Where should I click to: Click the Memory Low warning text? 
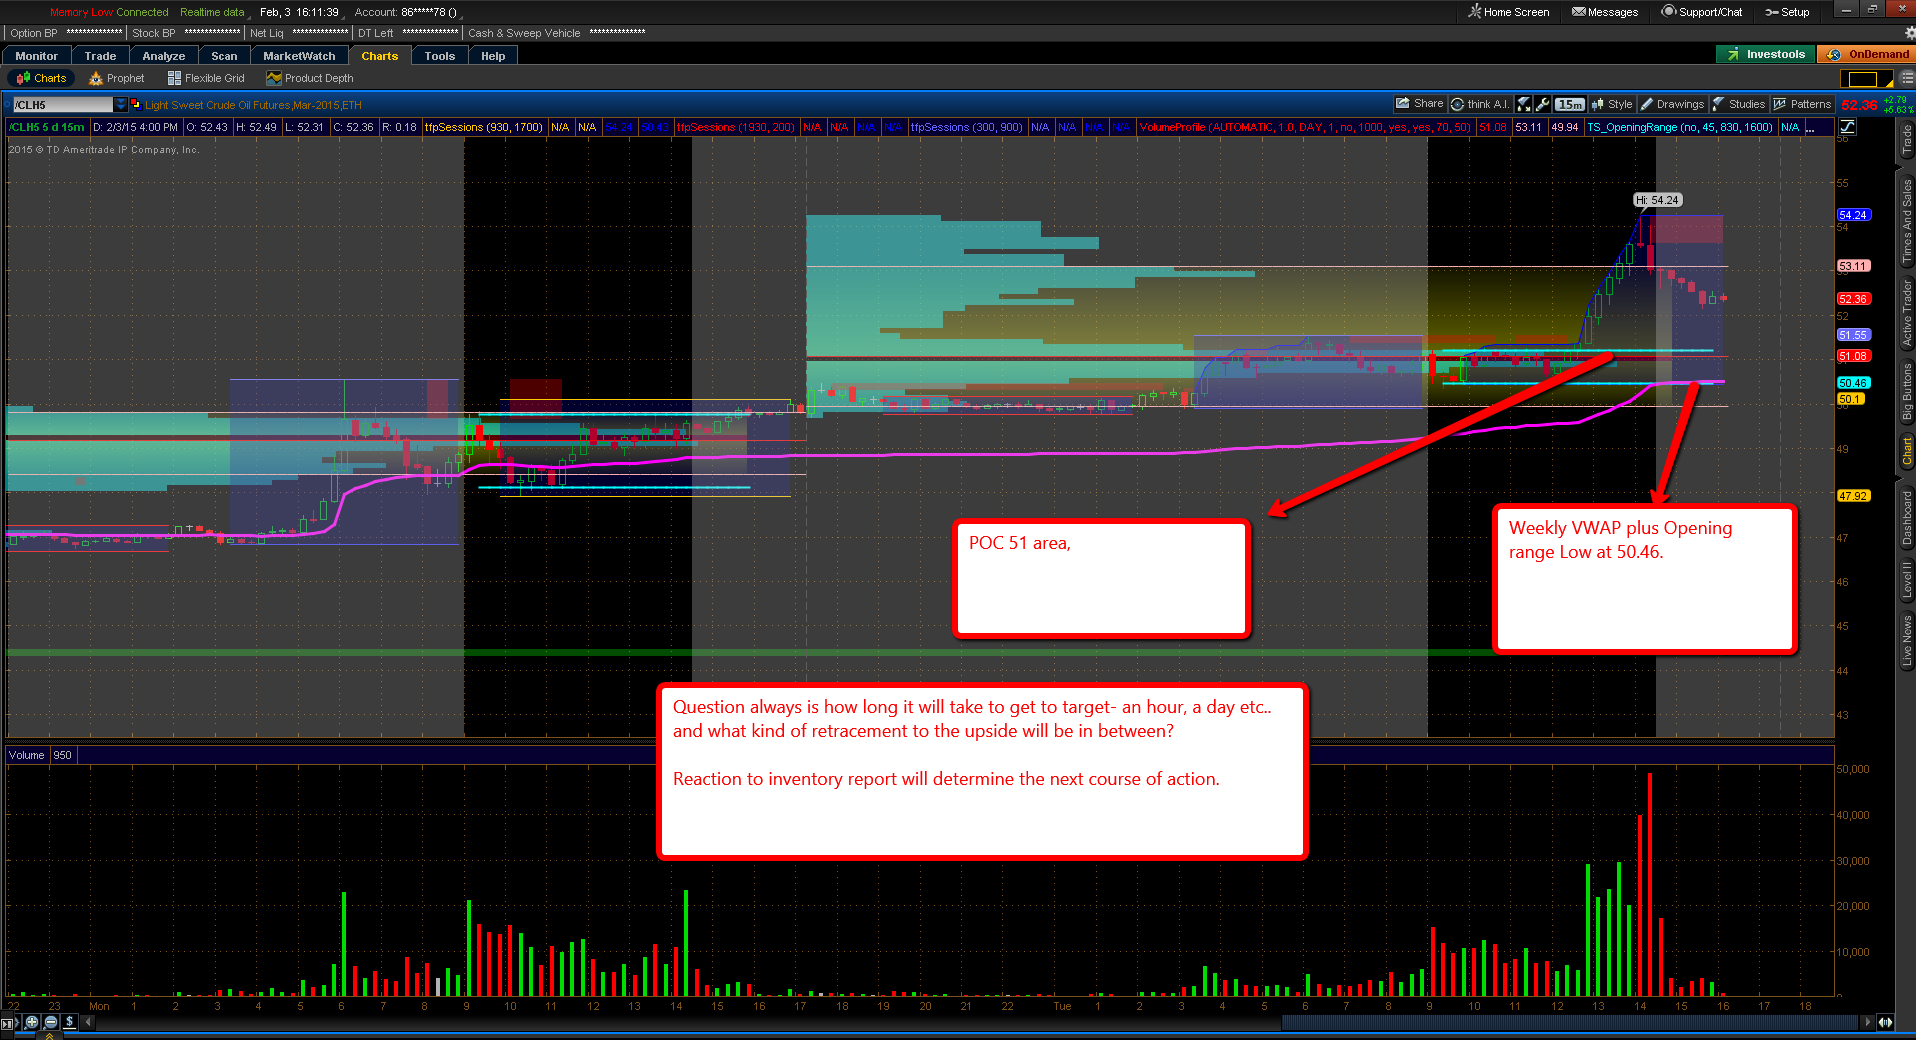[x=81, y=12]
